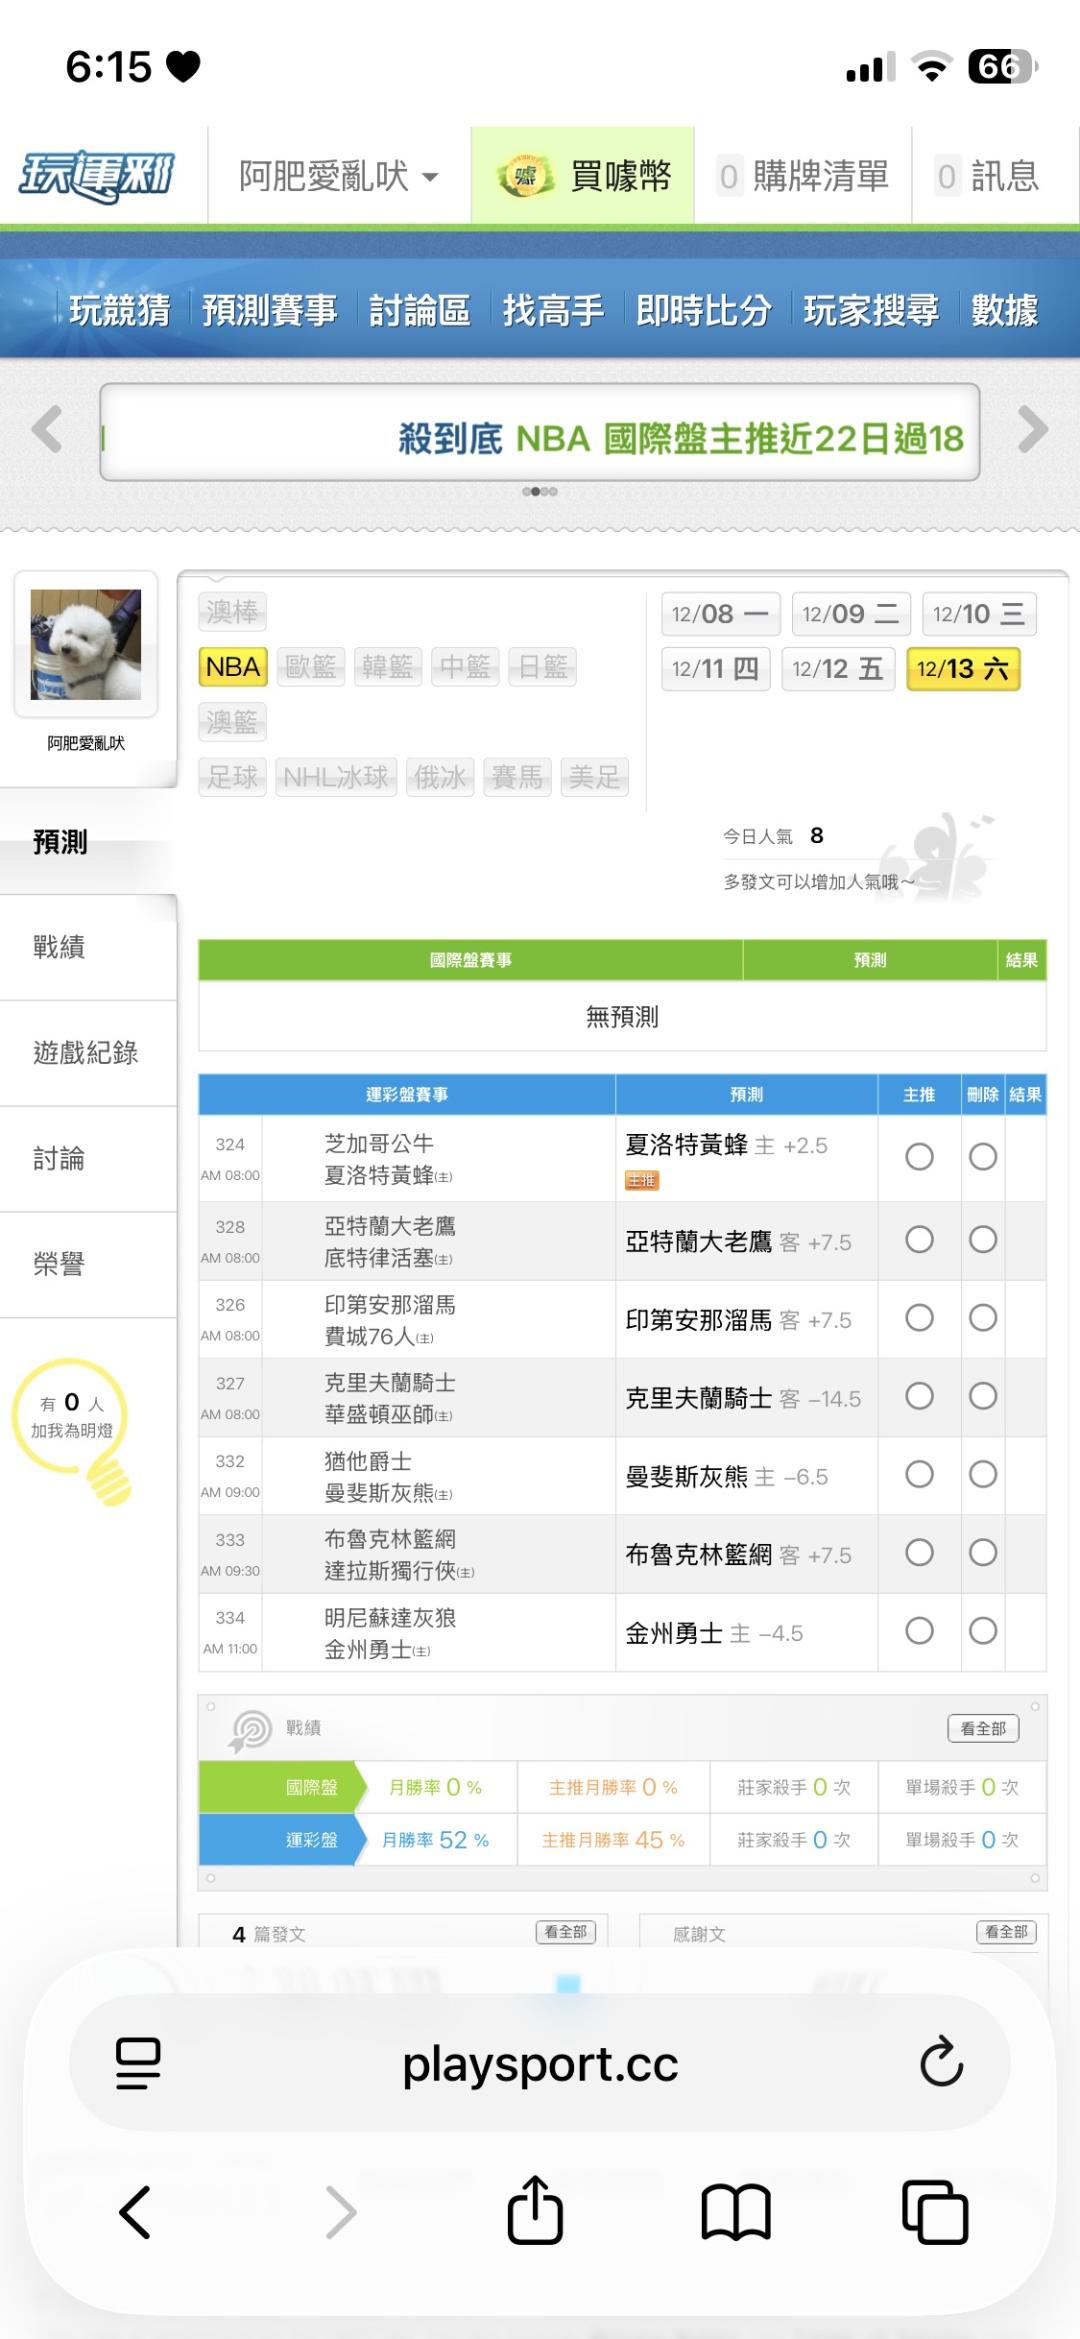Tap the coin icon beside 買噱幣

[525, 177]
